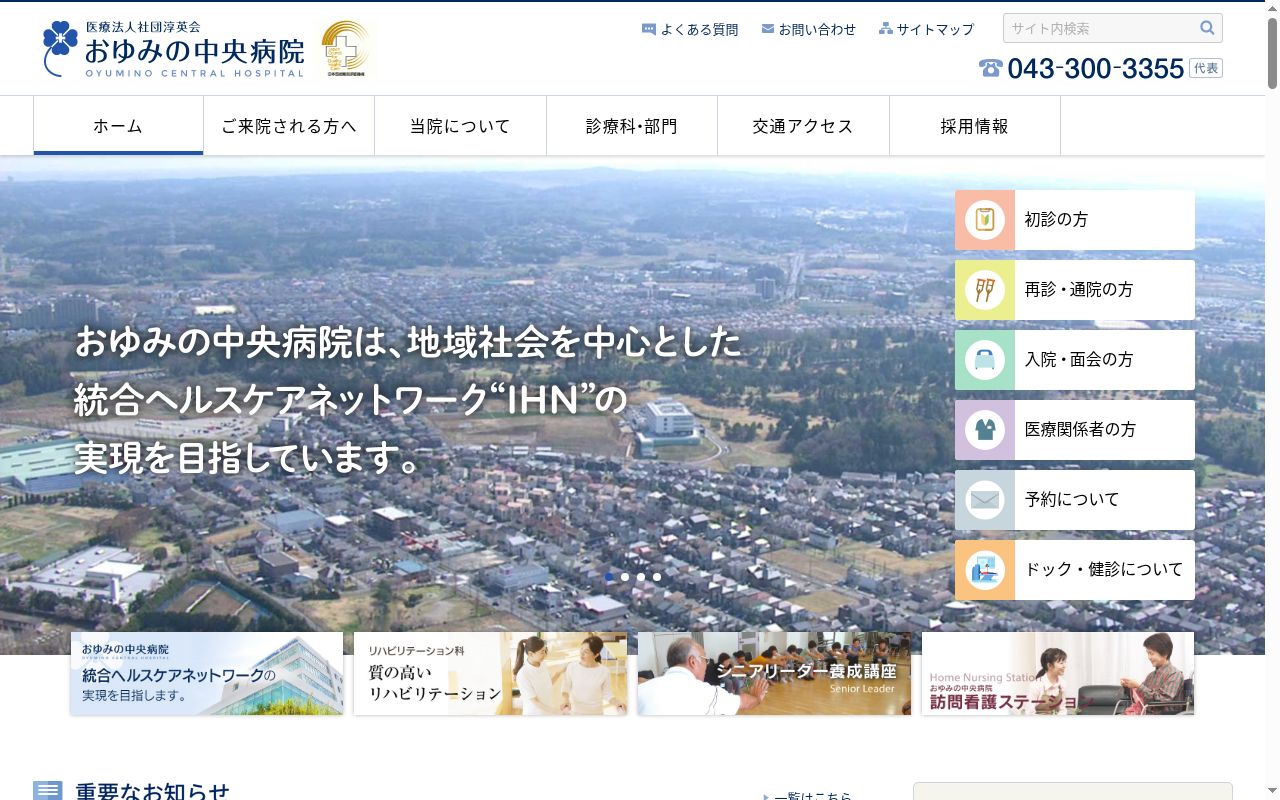Viewport: 1280px width, 800px height.
Task: Click the envelope icon for 予約について
Action: [x=985, y=500]
